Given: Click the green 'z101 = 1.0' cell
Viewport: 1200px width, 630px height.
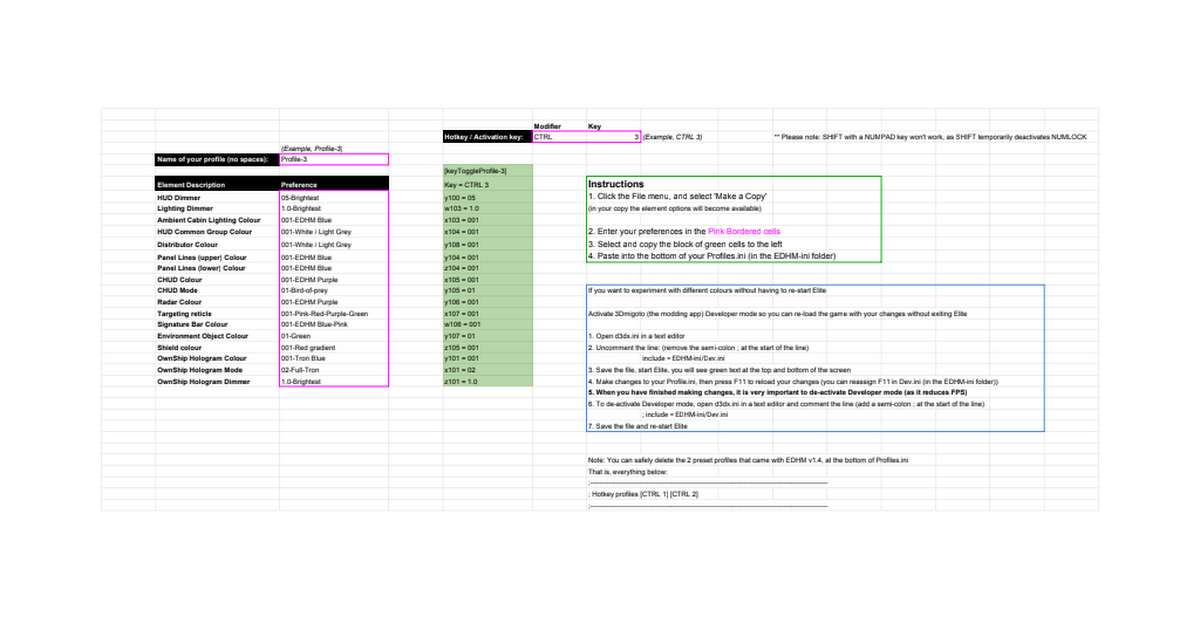Looking at the screenshot, I should (487, 381).
